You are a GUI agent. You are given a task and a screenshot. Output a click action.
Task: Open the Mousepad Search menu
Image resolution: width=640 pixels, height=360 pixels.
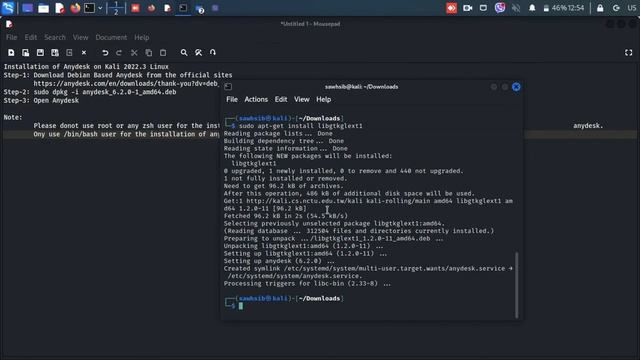pyautogui.click(x=55, y=38)
